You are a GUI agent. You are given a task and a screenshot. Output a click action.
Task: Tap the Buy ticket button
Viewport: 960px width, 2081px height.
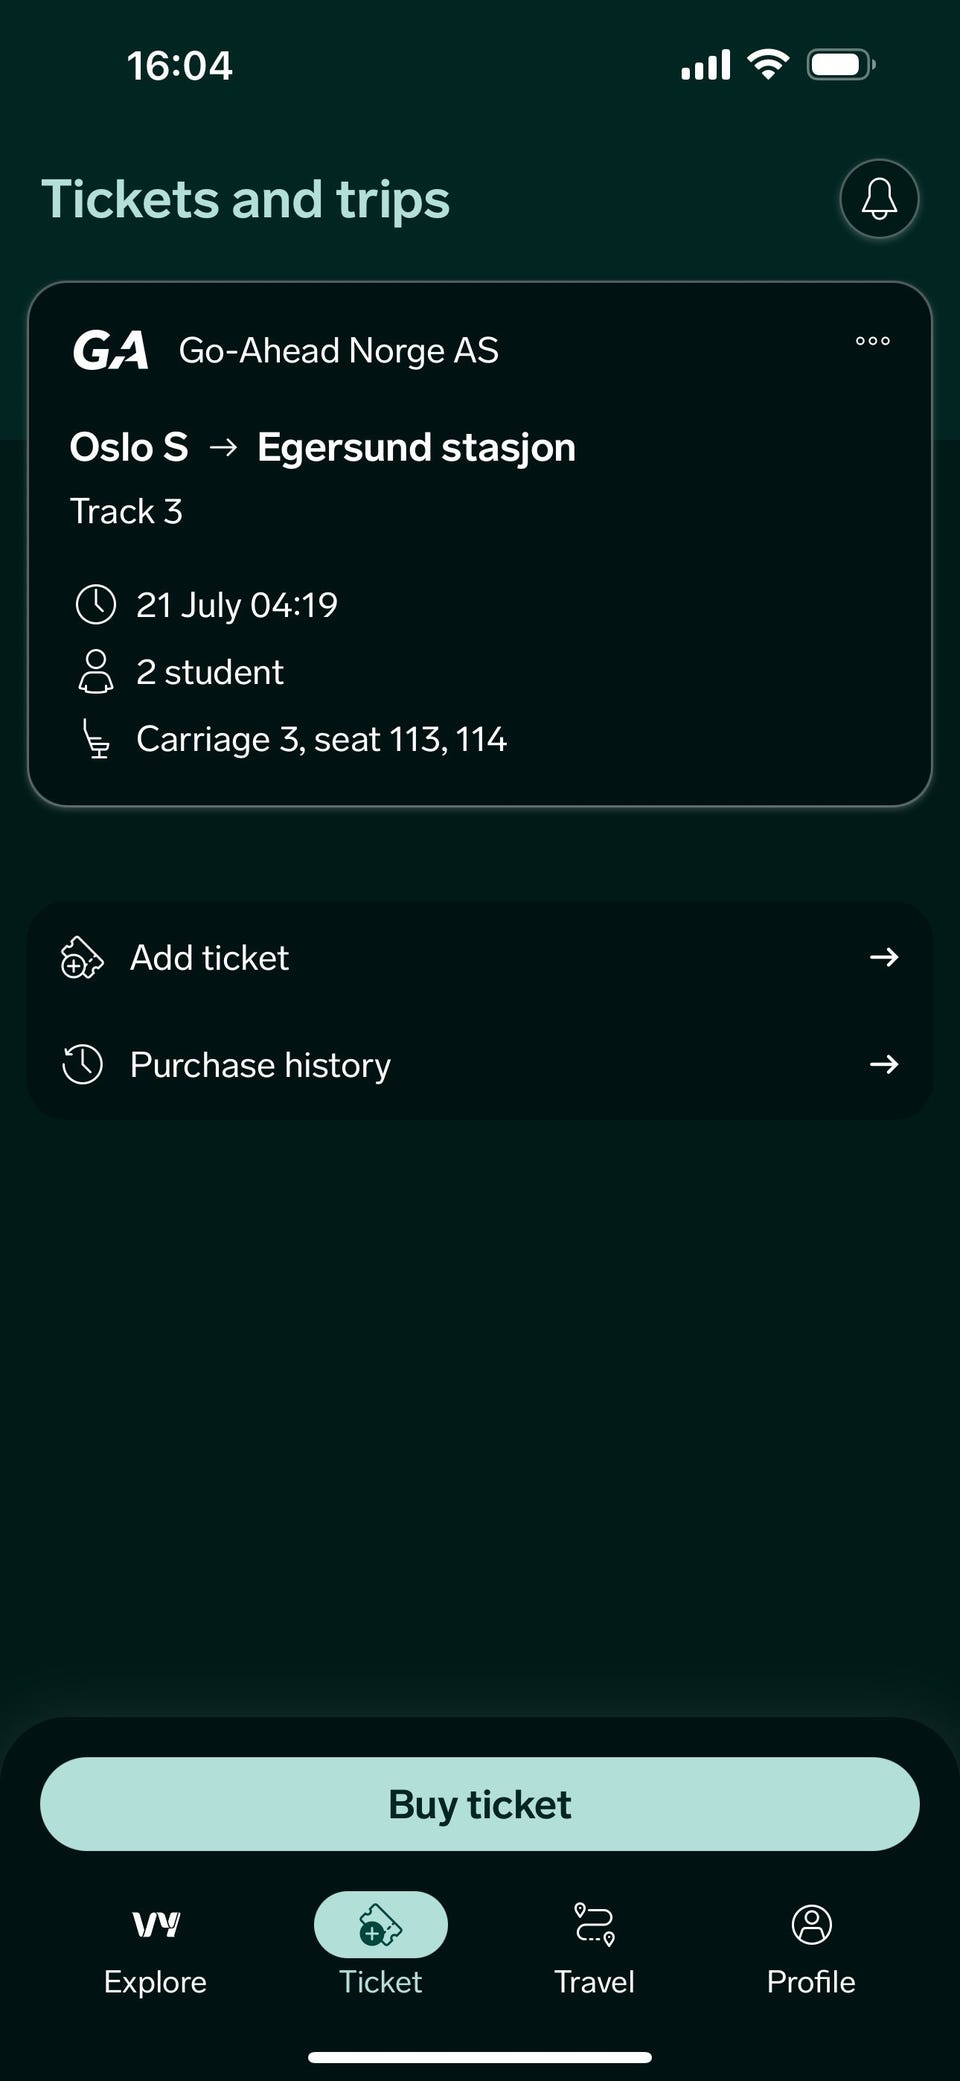click(480, 1804)
